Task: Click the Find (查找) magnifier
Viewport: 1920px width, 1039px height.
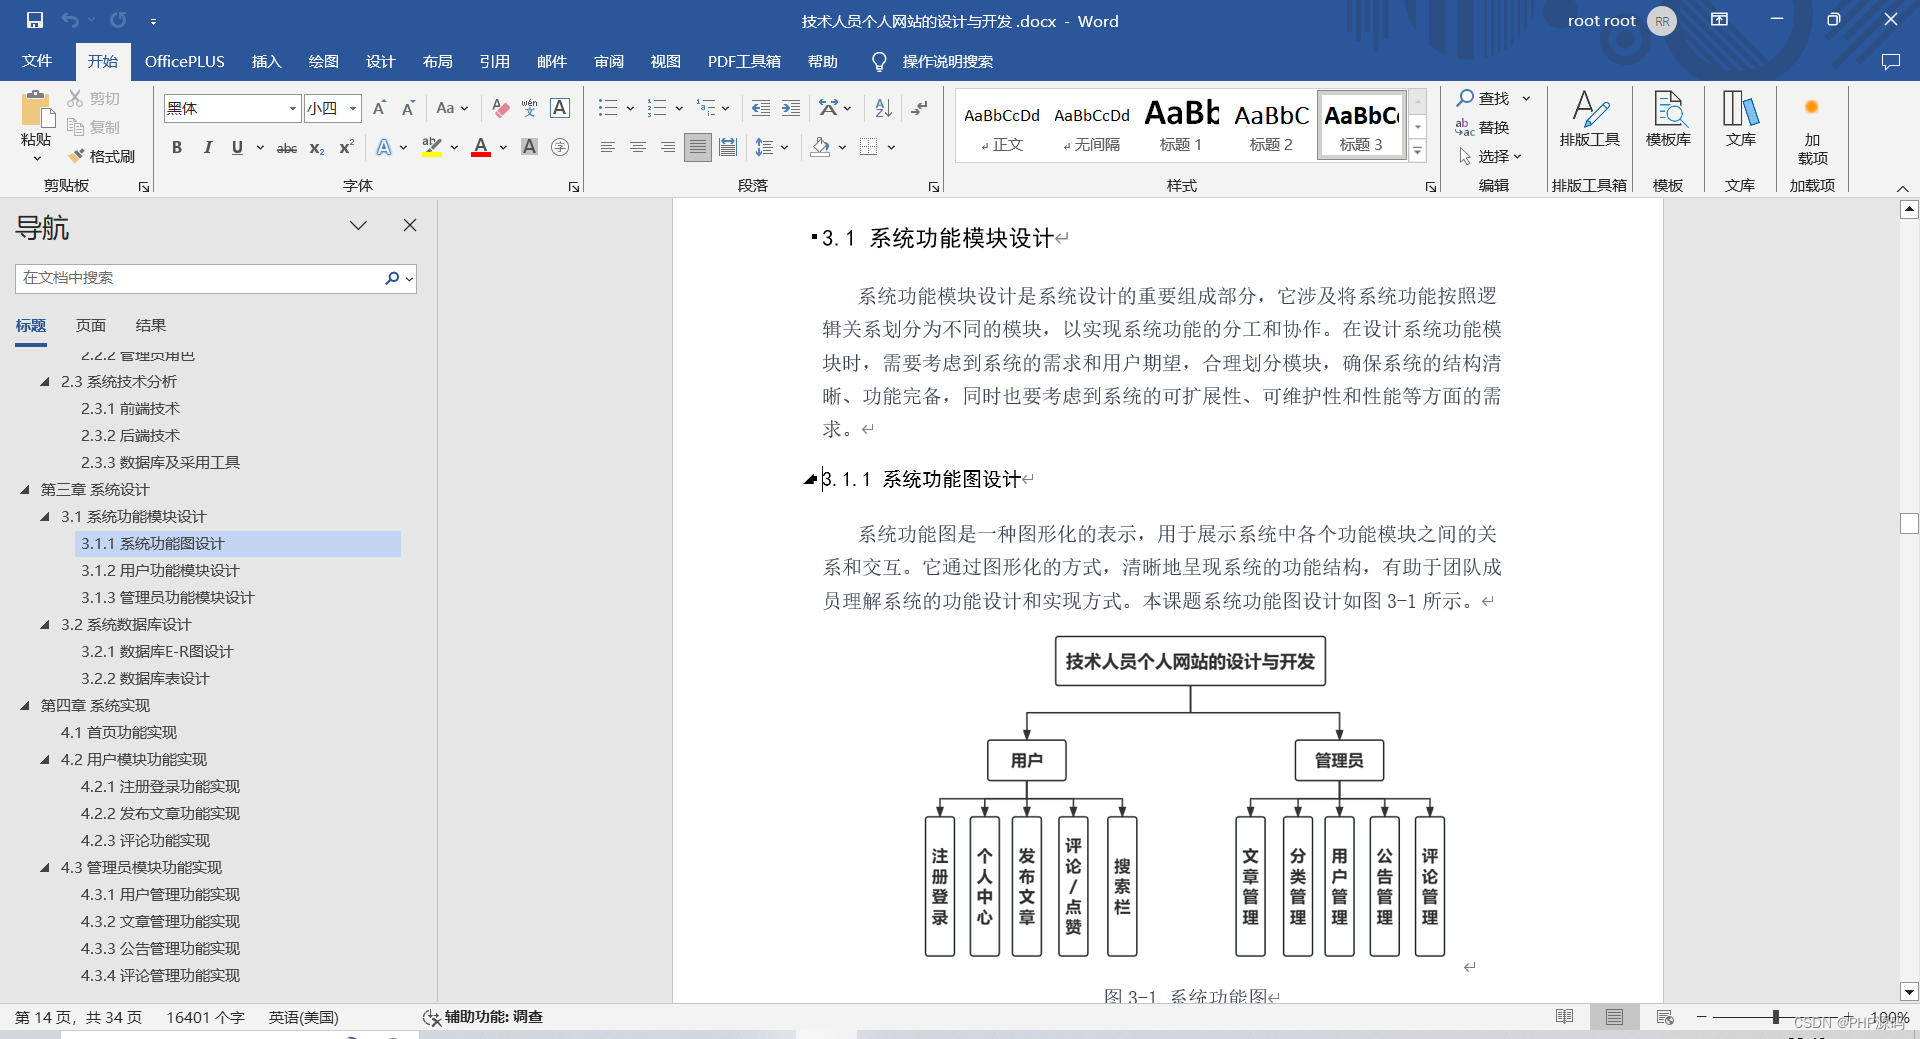Action: point(1484,98)
